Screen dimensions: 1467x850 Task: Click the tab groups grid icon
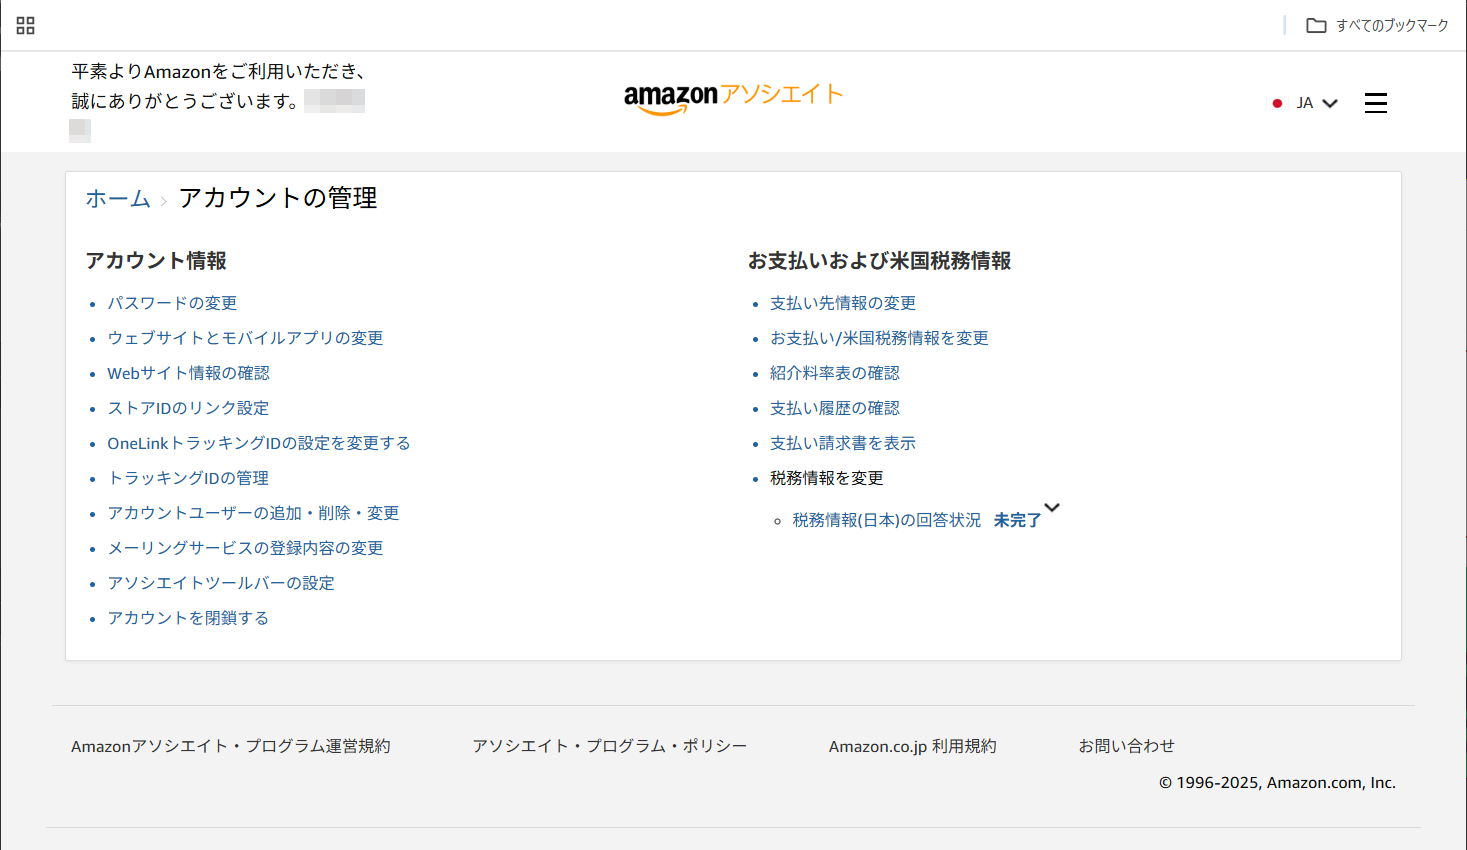26,26
